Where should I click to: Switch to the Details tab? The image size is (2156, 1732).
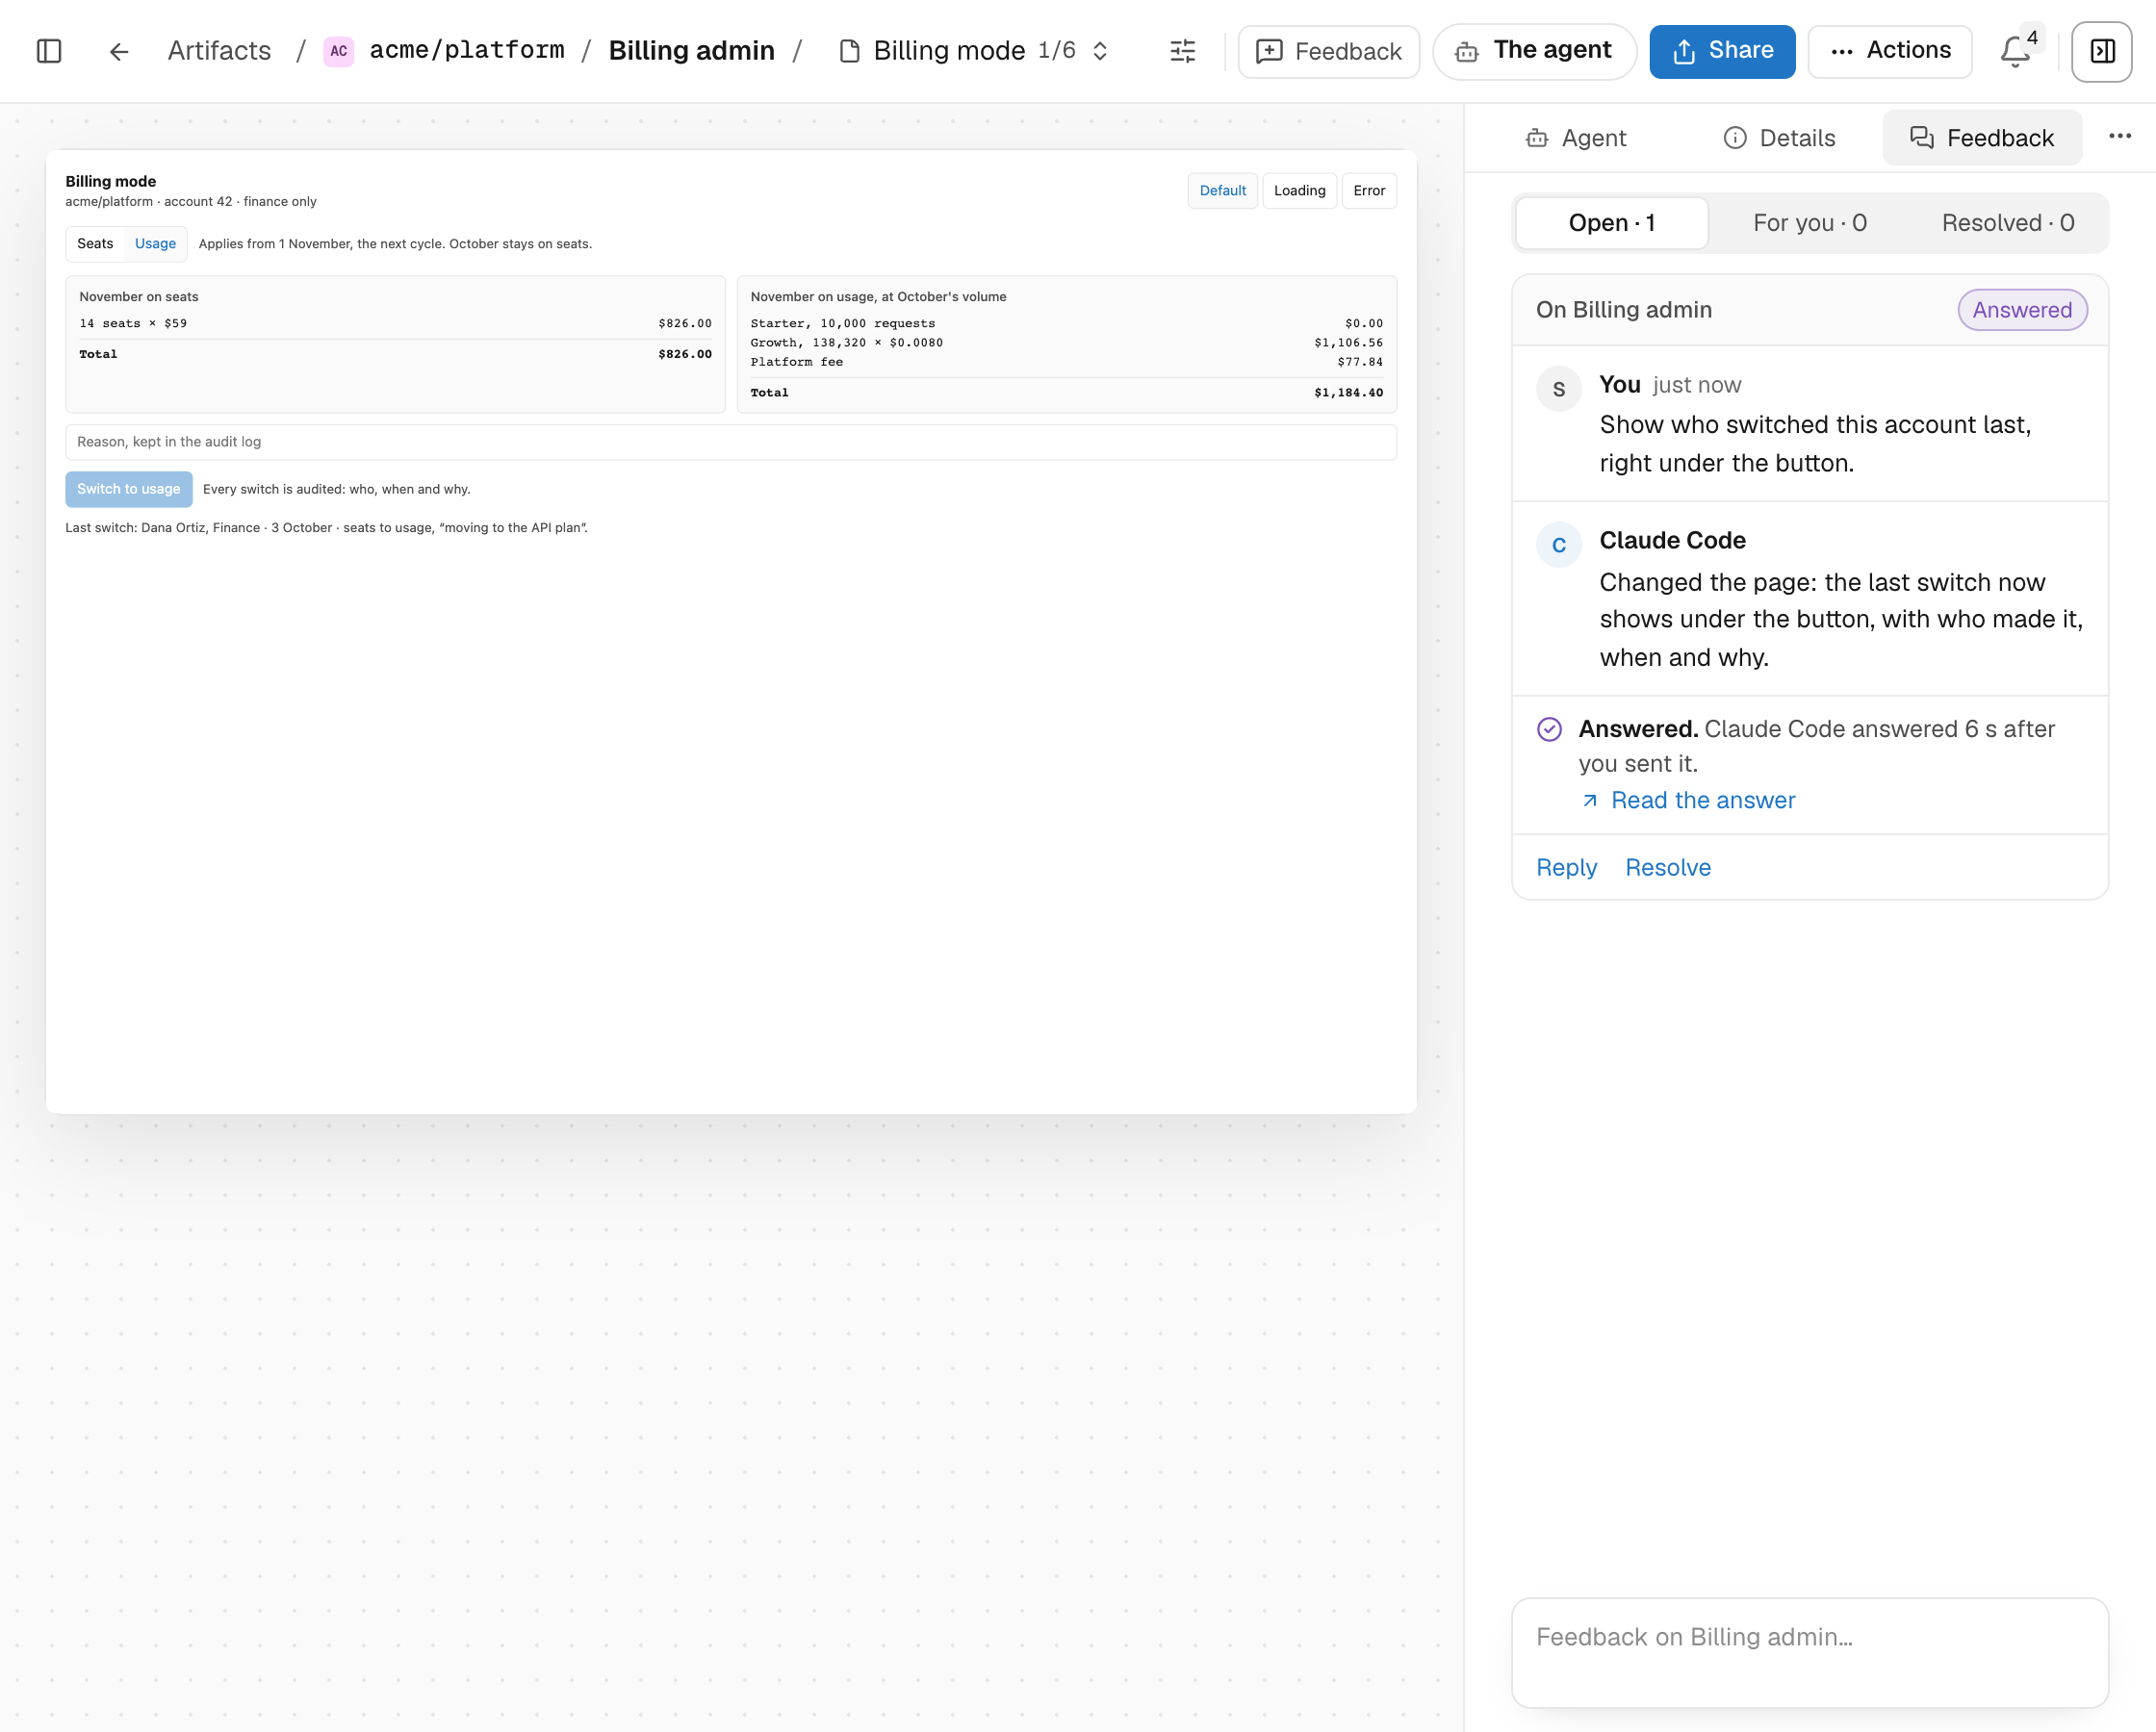tap(1780, 138)
